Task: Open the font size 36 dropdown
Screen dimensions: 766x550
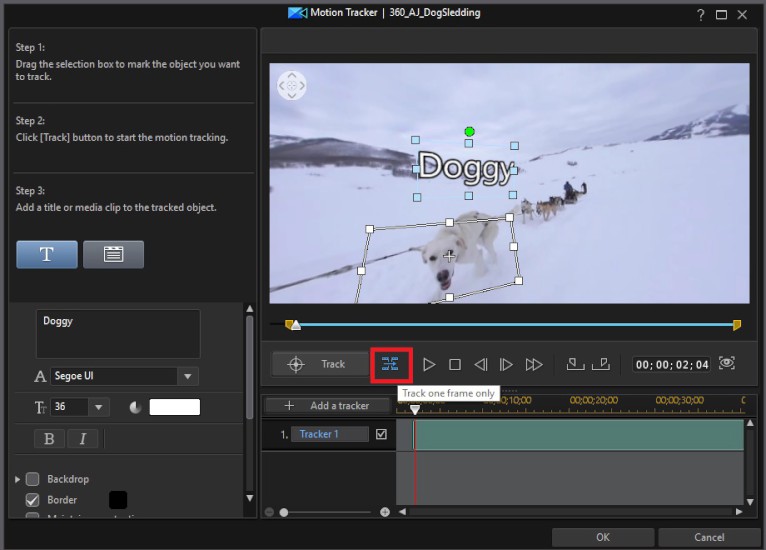Action: click(x=99, y=407)
